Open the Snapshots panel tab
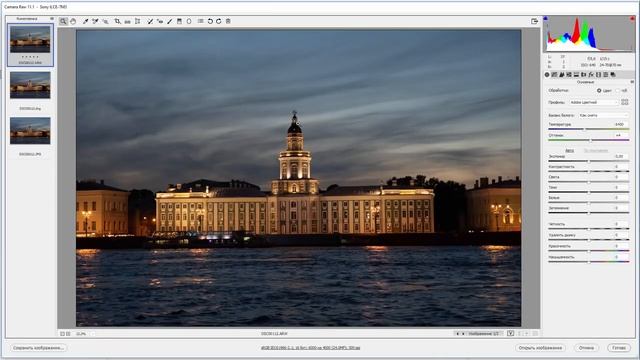The image size is (640, 360). [x=613, y=75]
